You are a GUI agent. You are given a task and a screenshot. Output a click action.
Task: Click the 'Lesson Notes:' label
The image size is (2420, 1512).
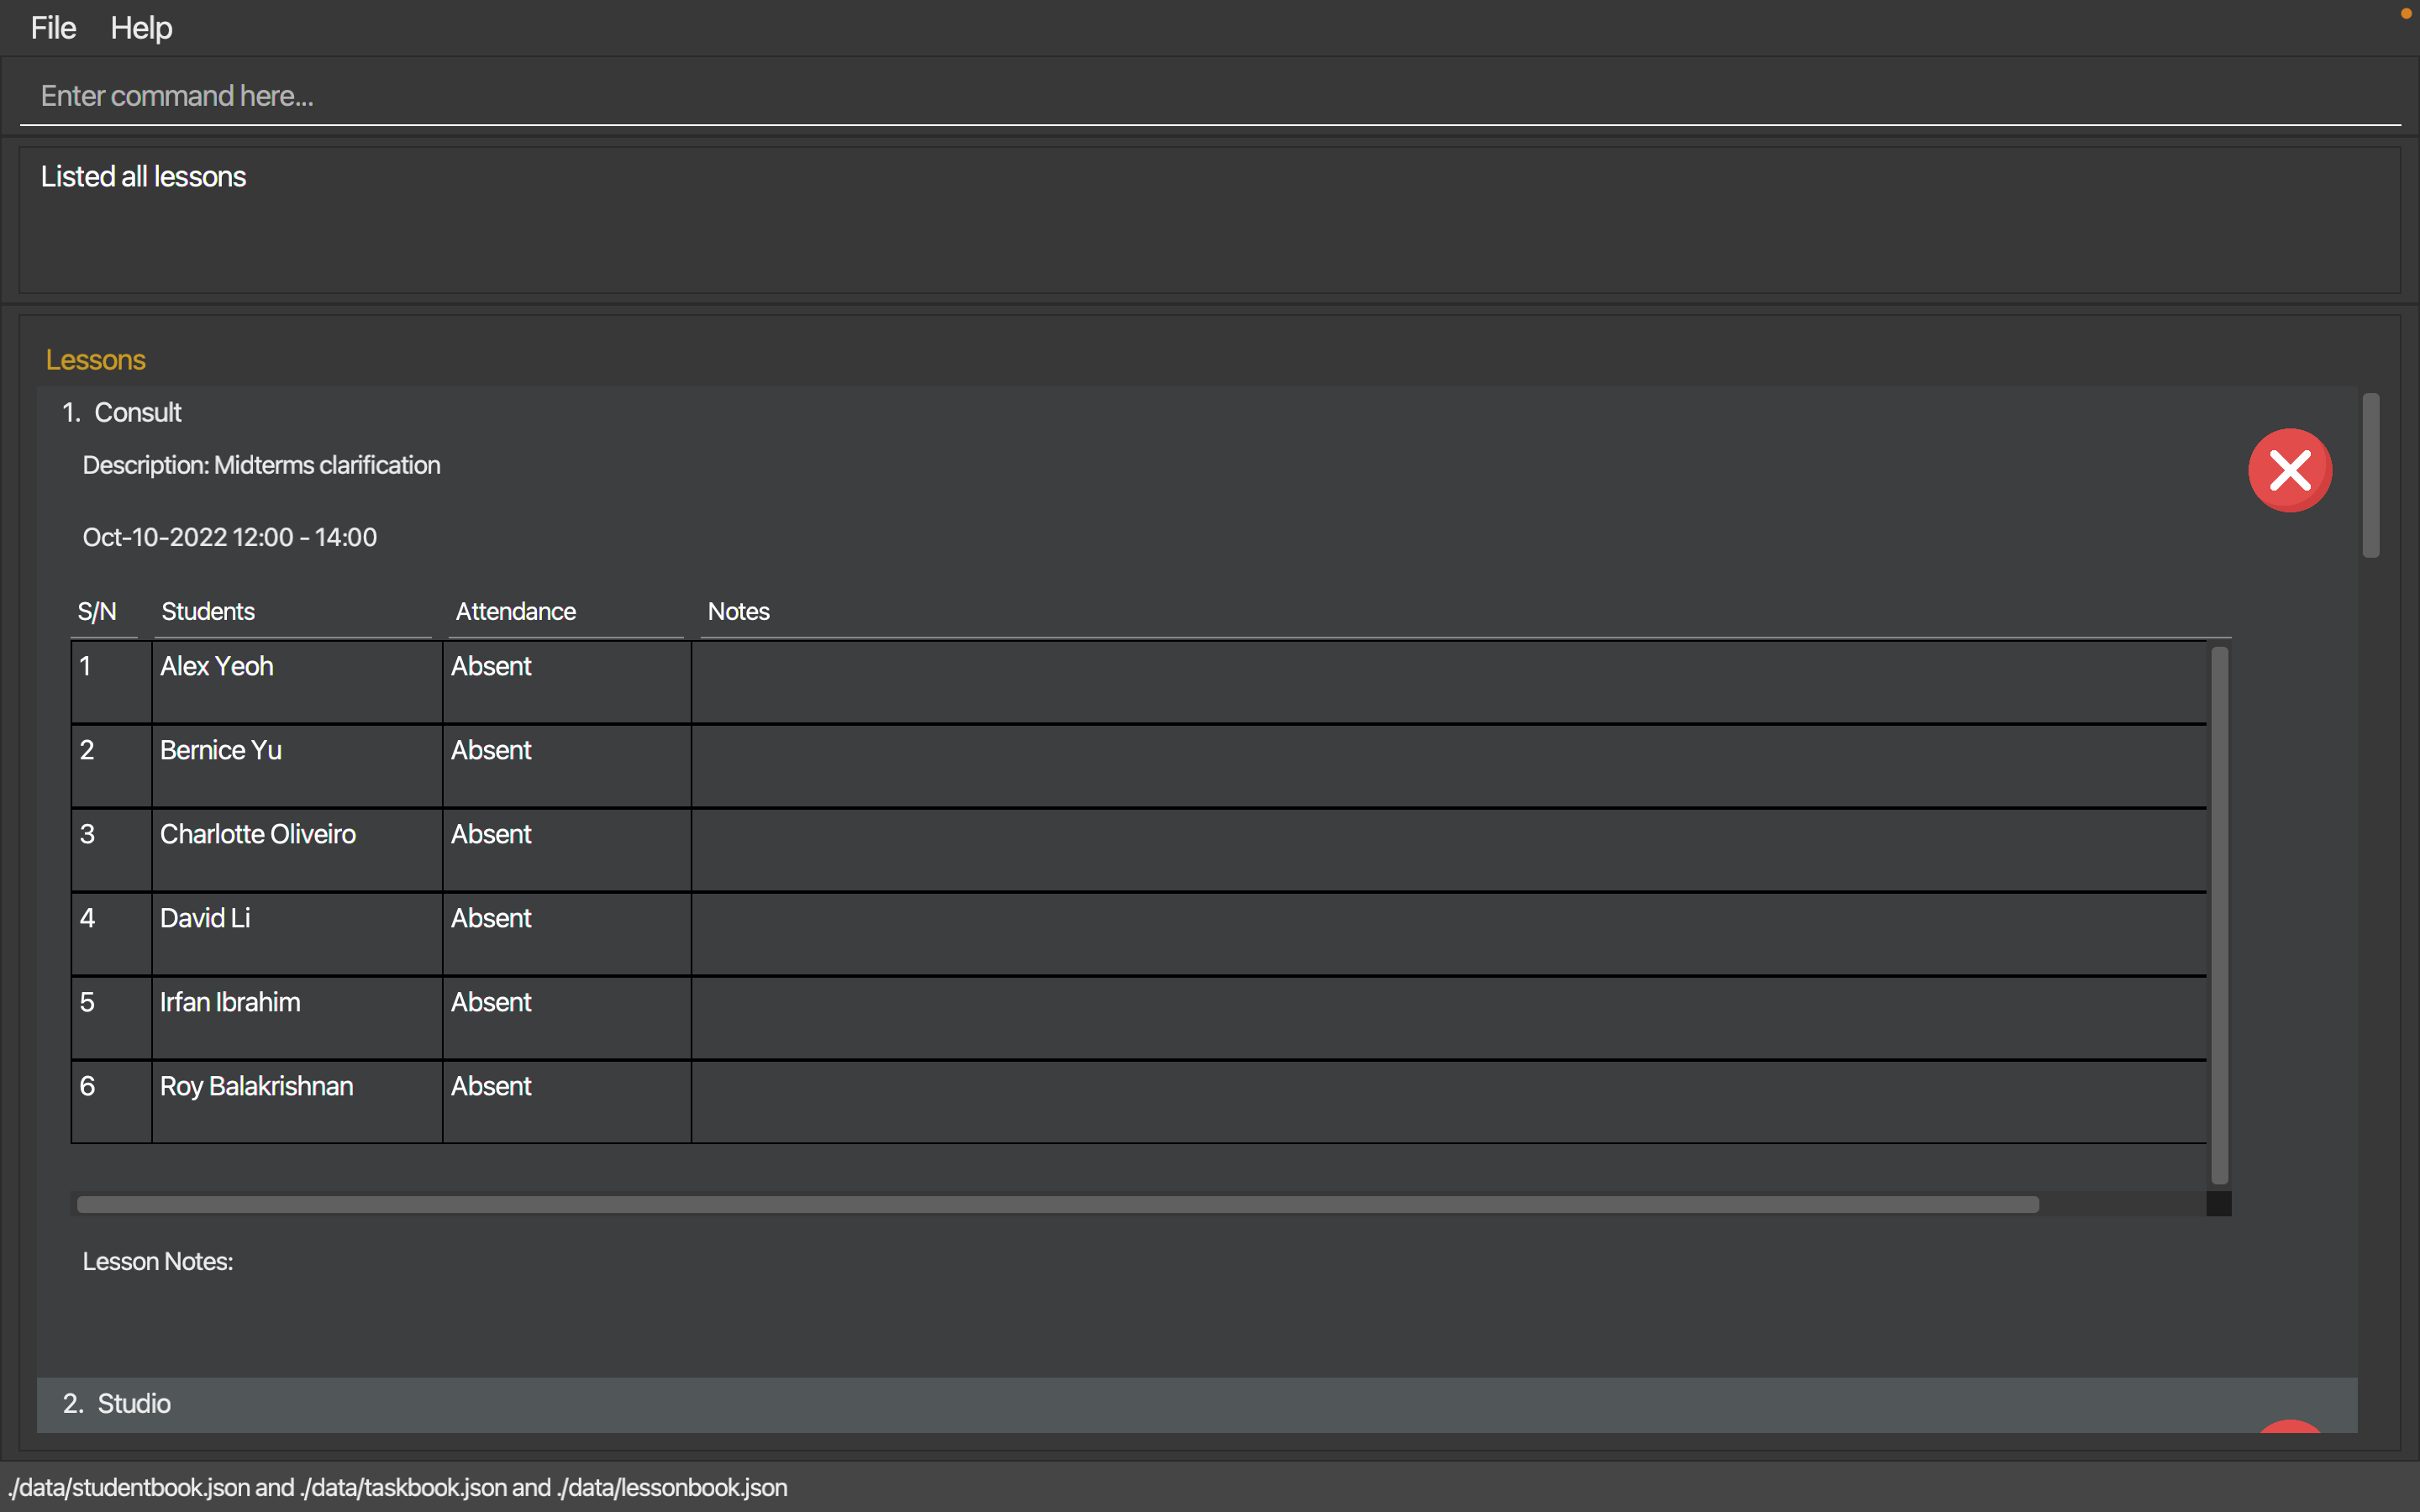[157, 1261]
